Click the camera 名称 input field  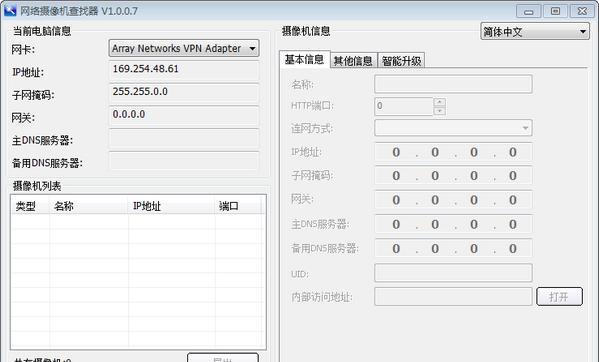point(453,84)
